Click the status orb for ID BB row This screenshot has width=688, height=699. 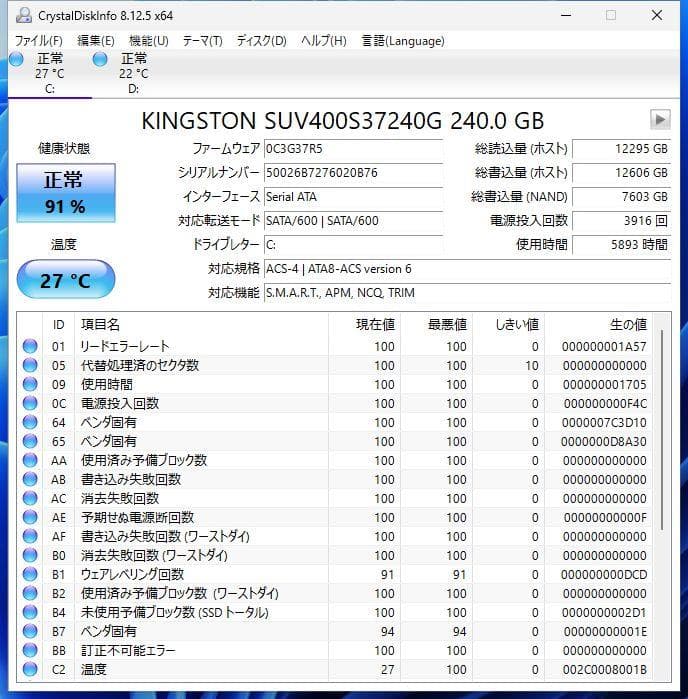coord(30,650)
